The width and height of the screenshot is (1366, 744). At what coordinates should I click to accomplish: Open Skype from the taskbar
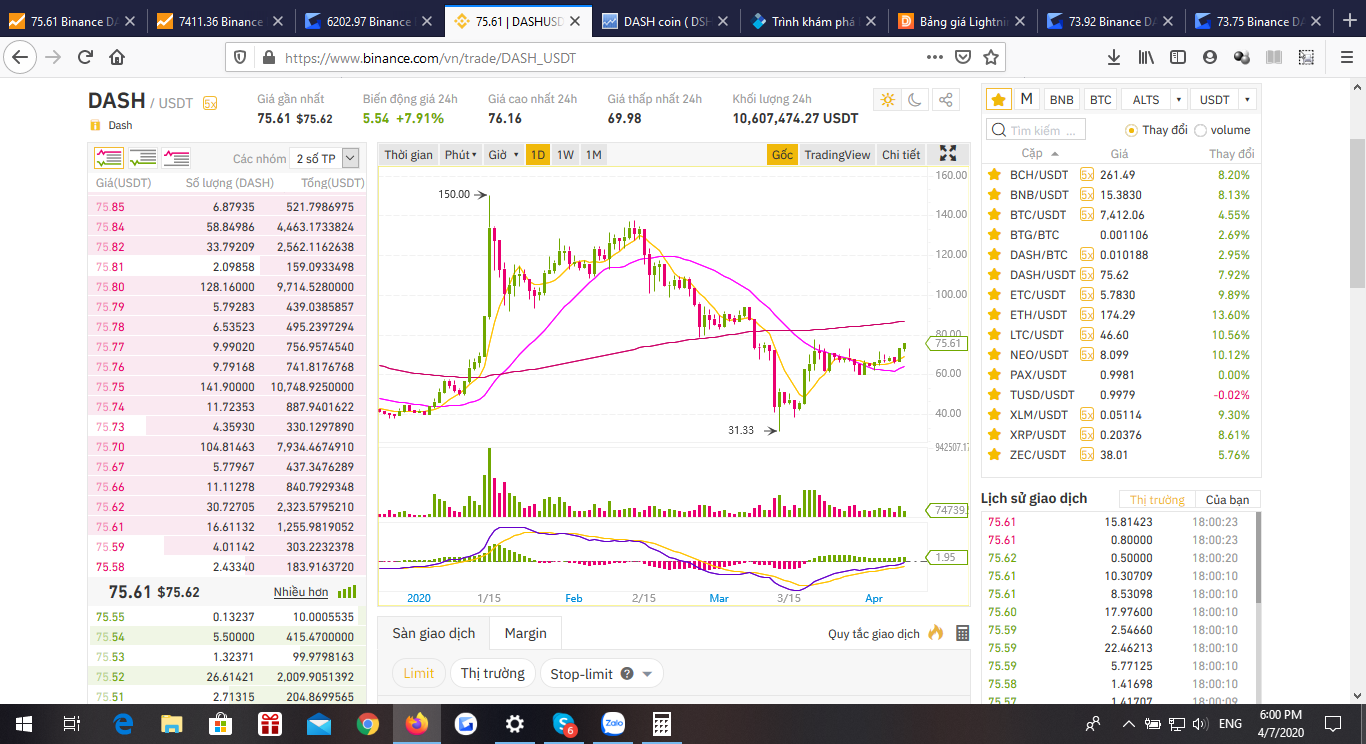(564, 724)
